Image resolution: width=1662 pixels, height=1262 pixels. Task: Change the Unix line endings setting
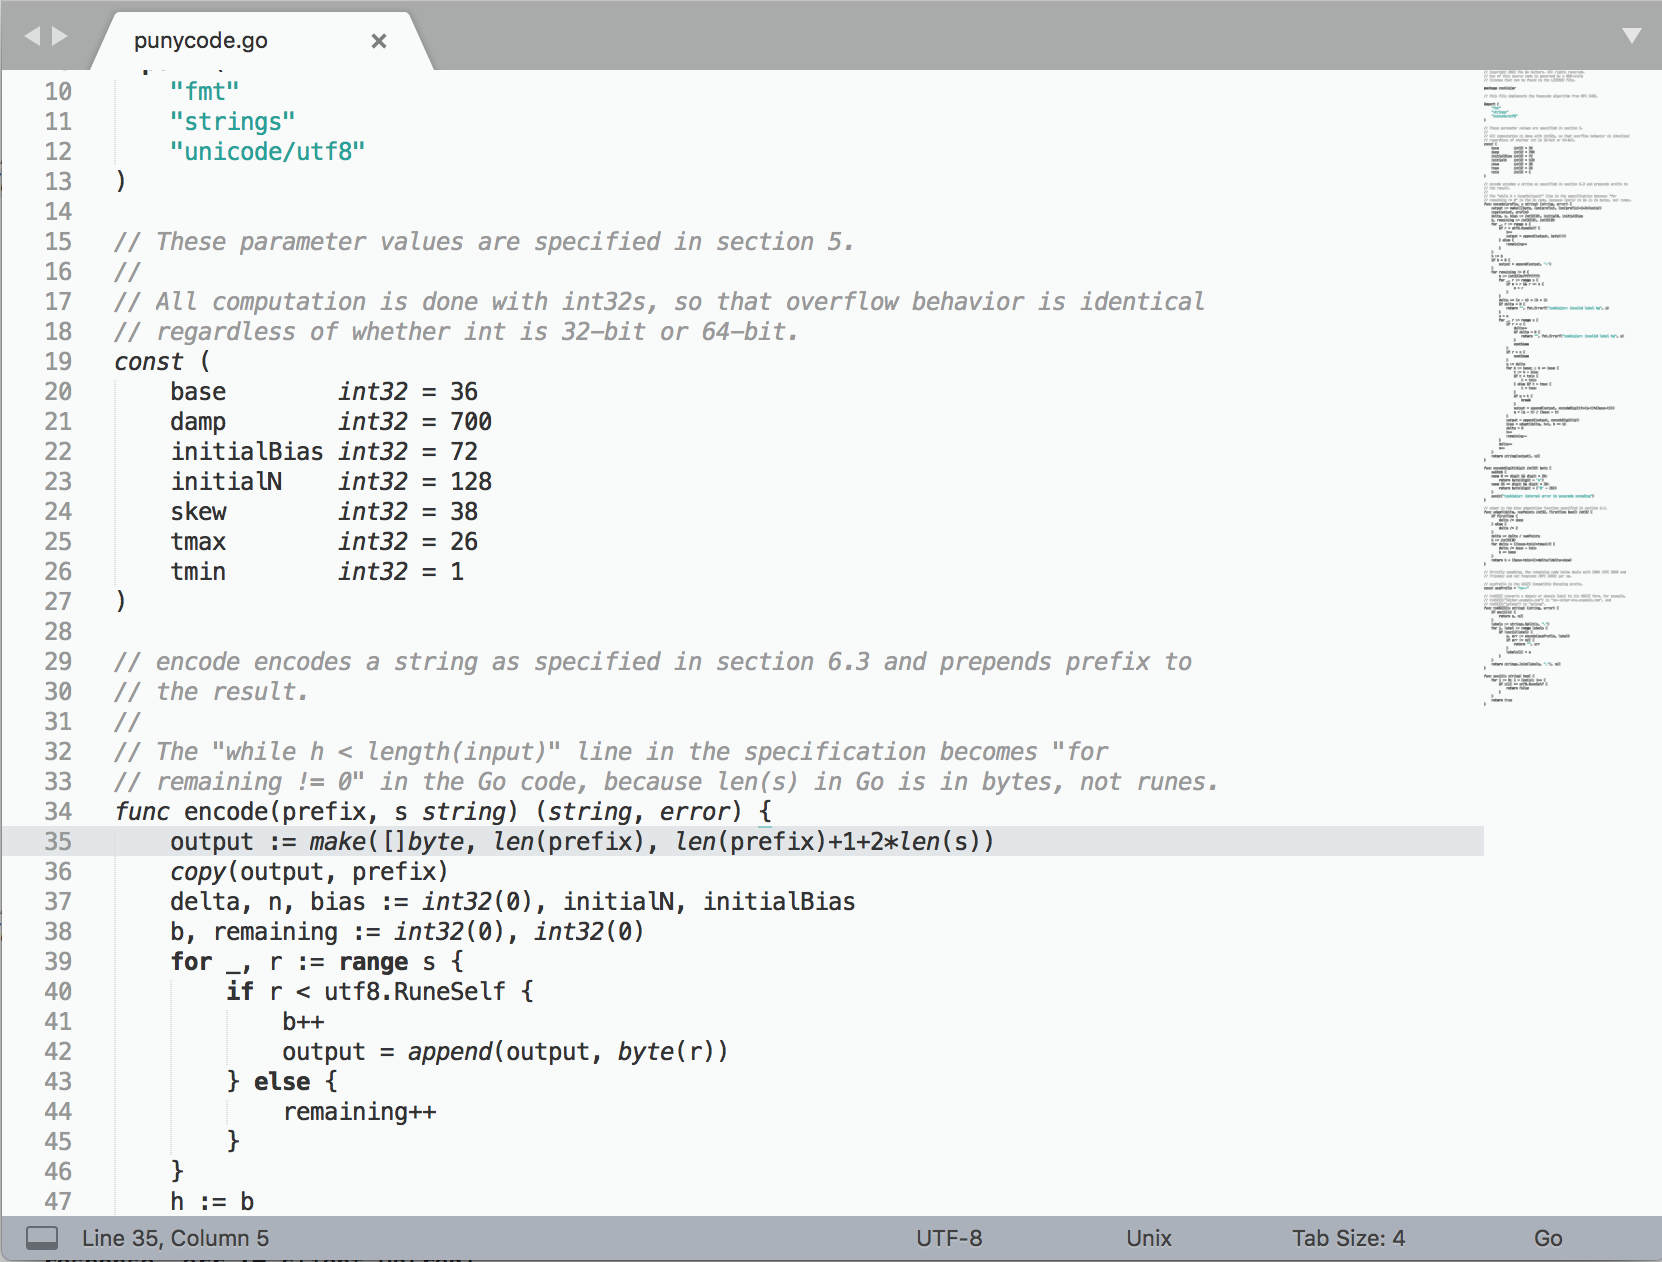tap(1149, 1238)
